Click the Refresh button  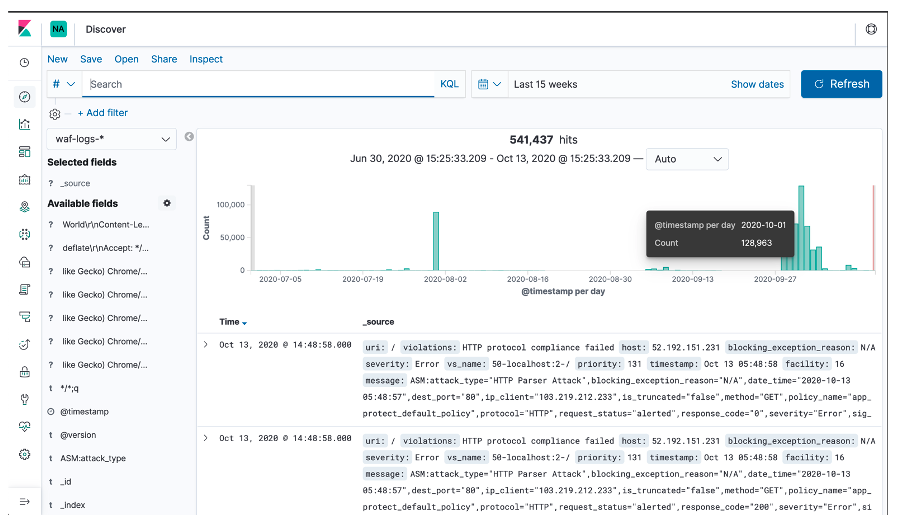841,84
